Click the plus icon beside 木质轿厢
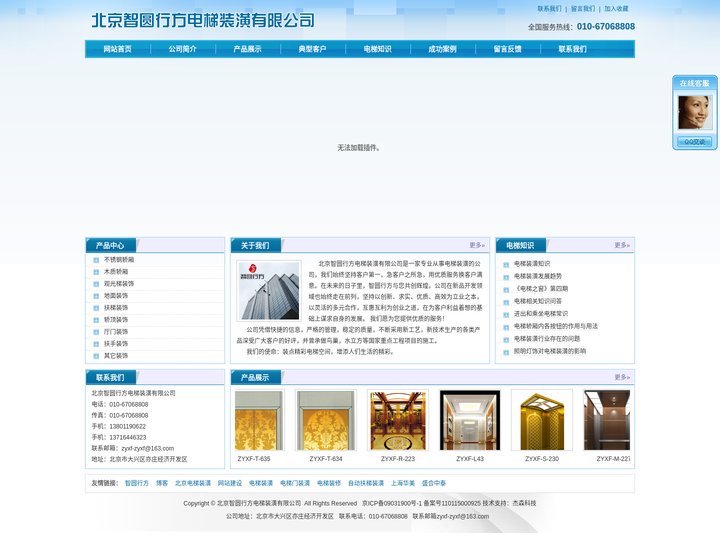 tap(96, 272)
